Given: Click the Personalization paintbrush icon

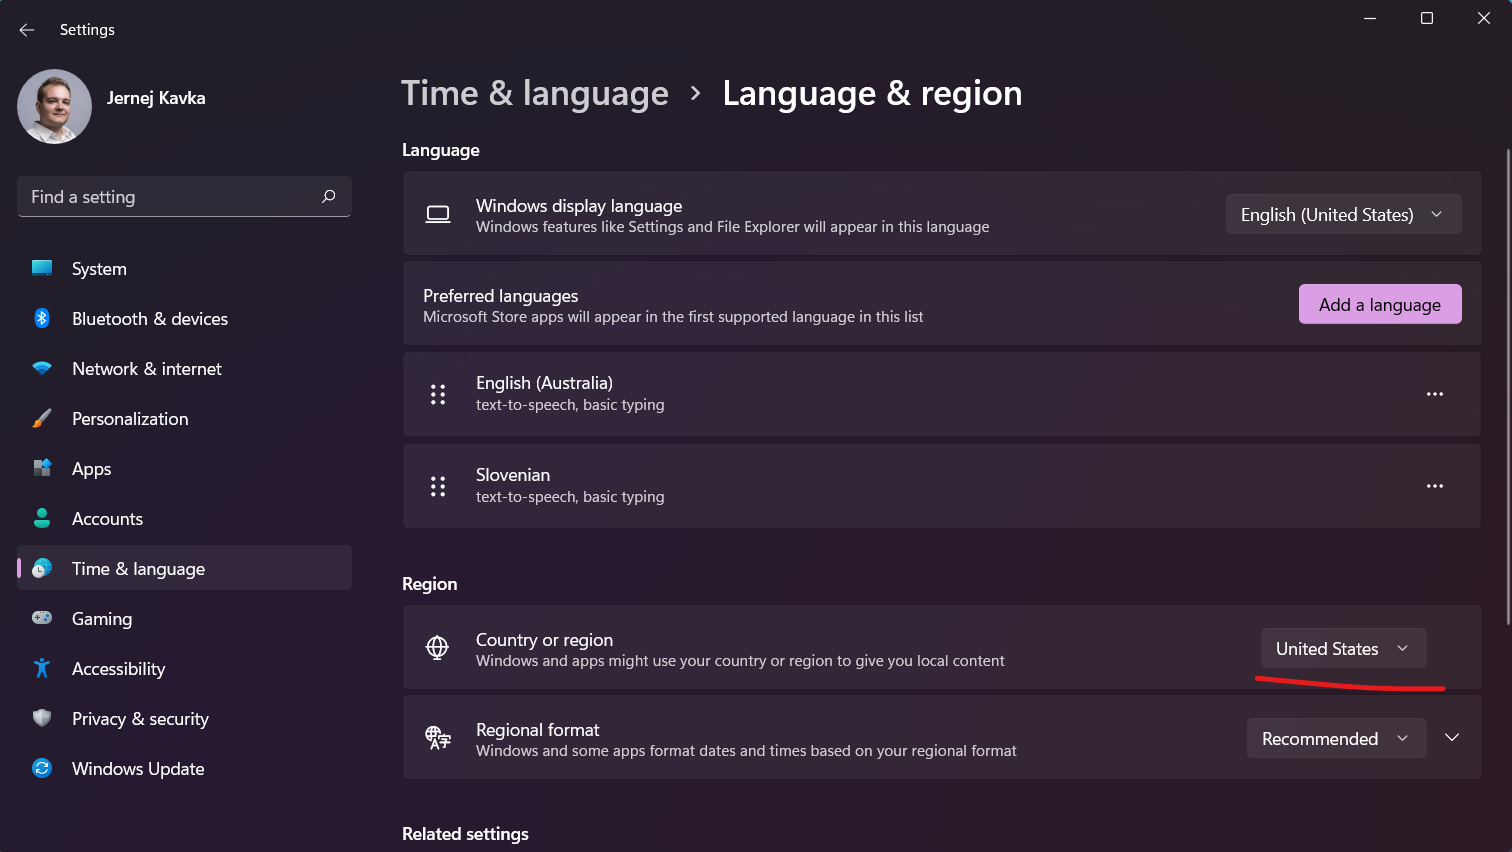Looking at the screenshot, I should point(42,418).
